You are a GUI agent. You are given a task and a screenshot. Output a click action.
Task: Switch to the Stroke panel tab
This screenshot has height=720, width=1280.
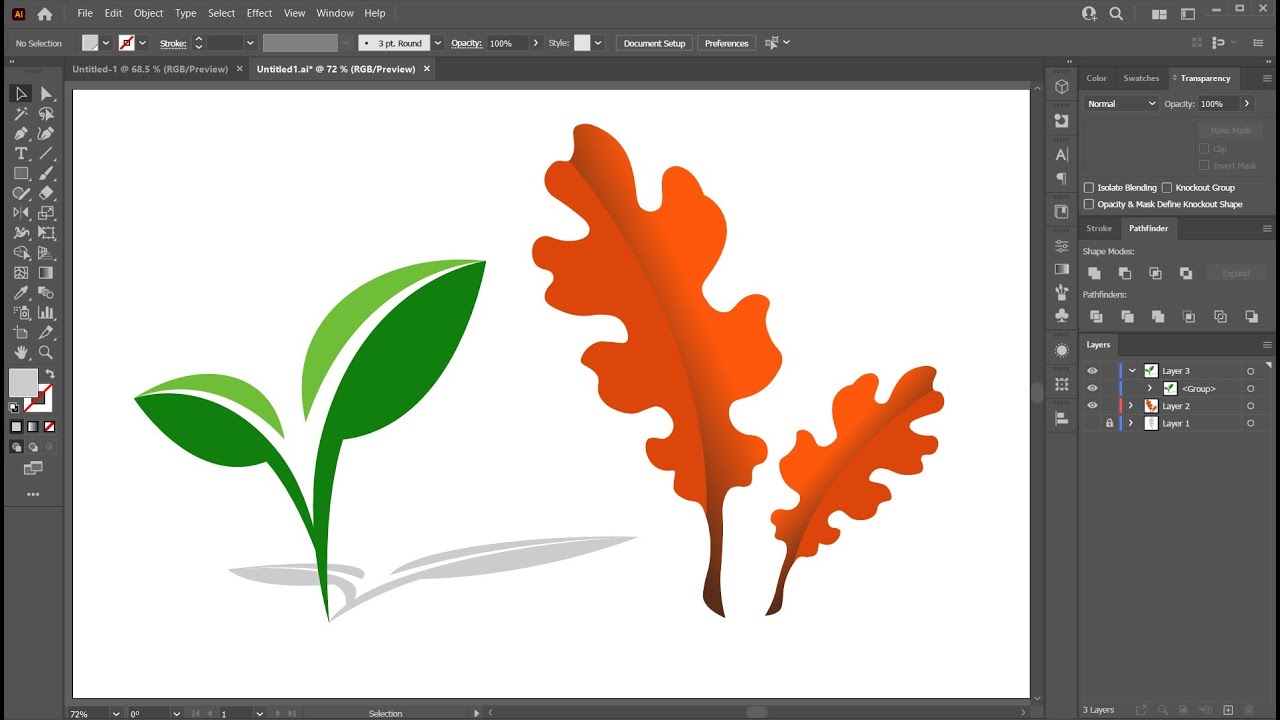[1099, 228]
